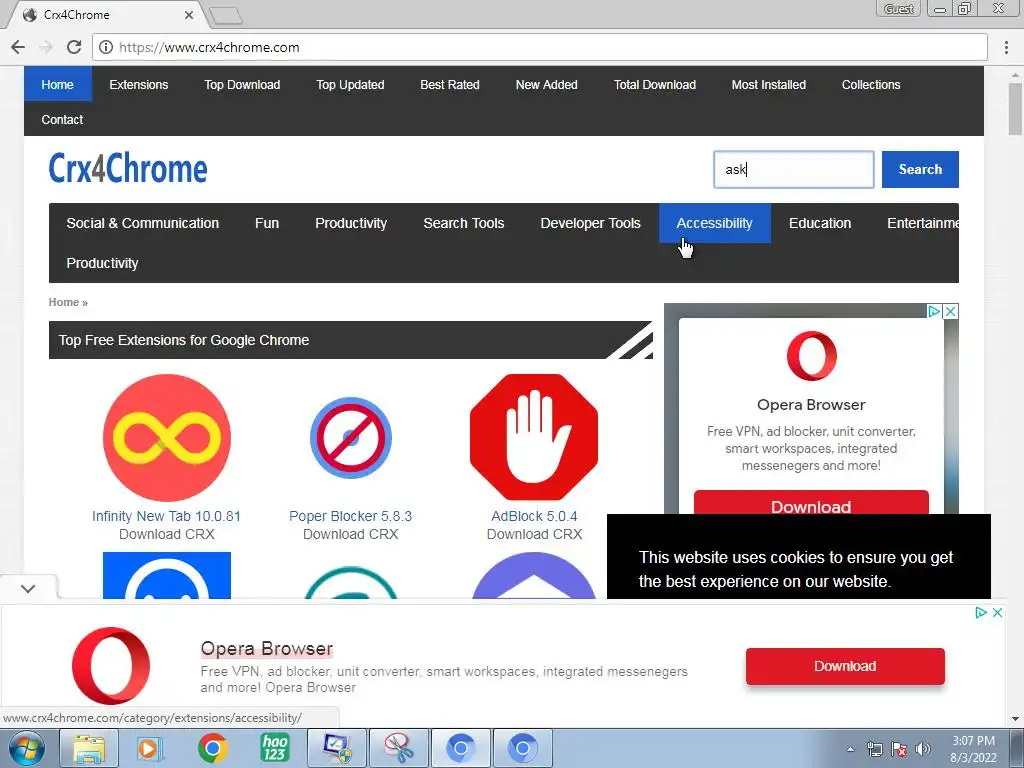Click Download CRX under Infinity New Tab
The image size is (1024, 768).
click(x=167, y=534)
